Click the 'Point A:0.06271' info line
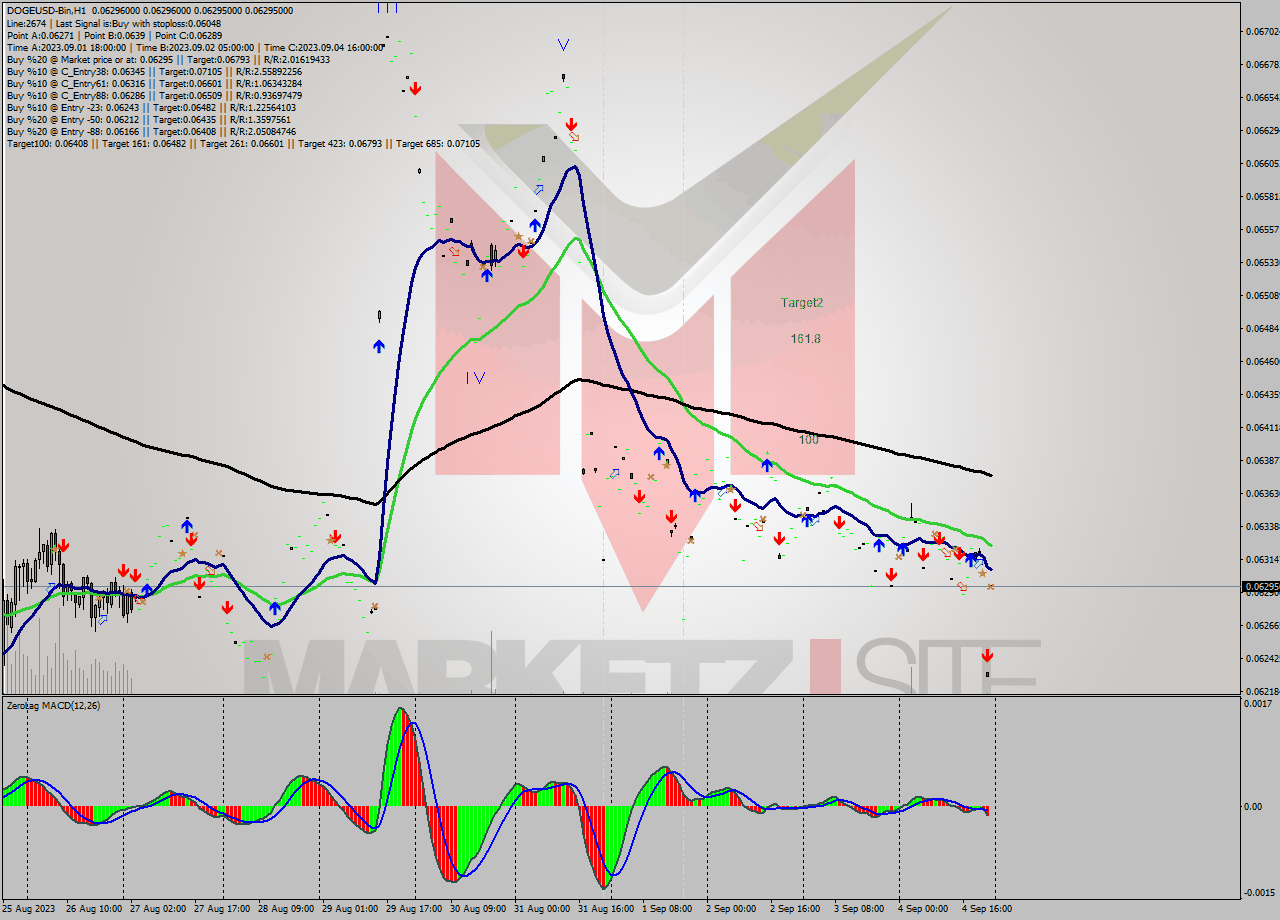Screen dimensions: 1280x920 pyautogui.click(x=116, y=35)
